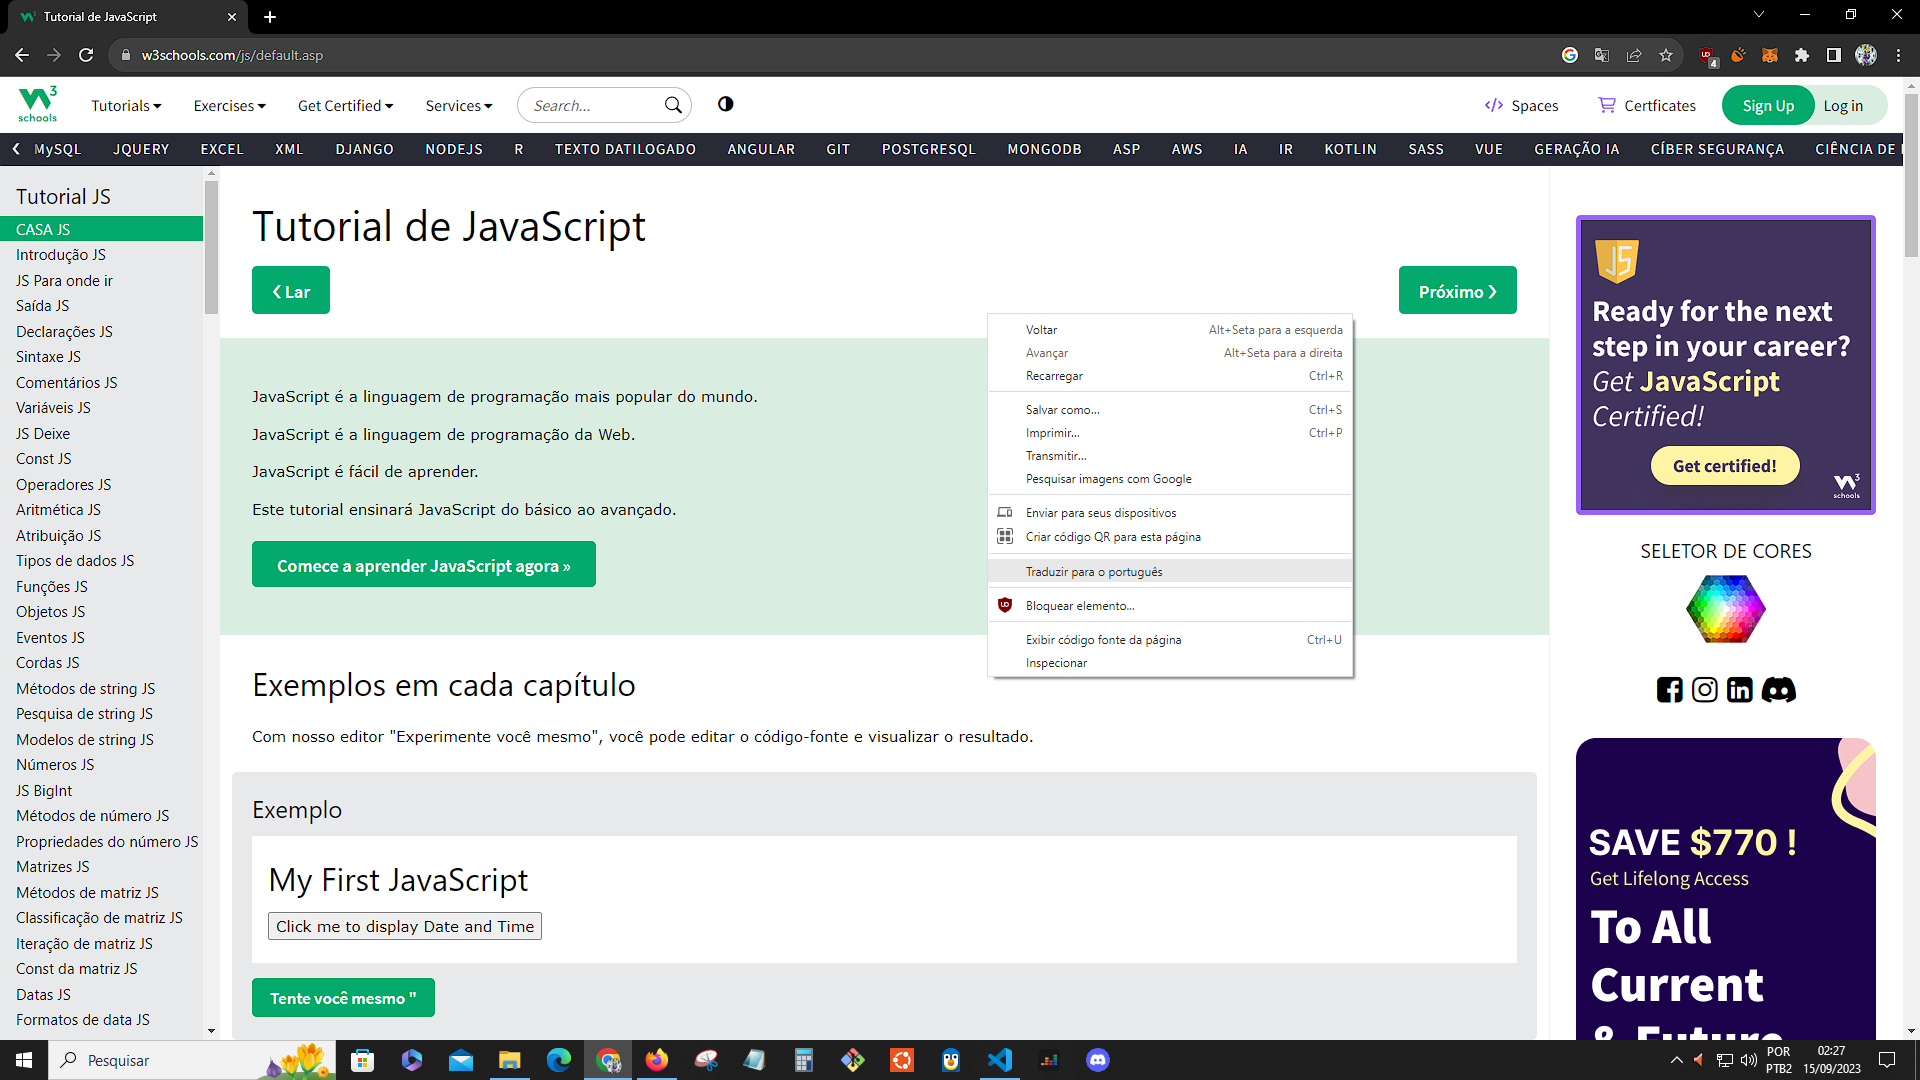Viewport: 1920px width, 1080px height.
Task: Click the browser address bar URL
Action: pyautogui.click(x=232, y=55)
